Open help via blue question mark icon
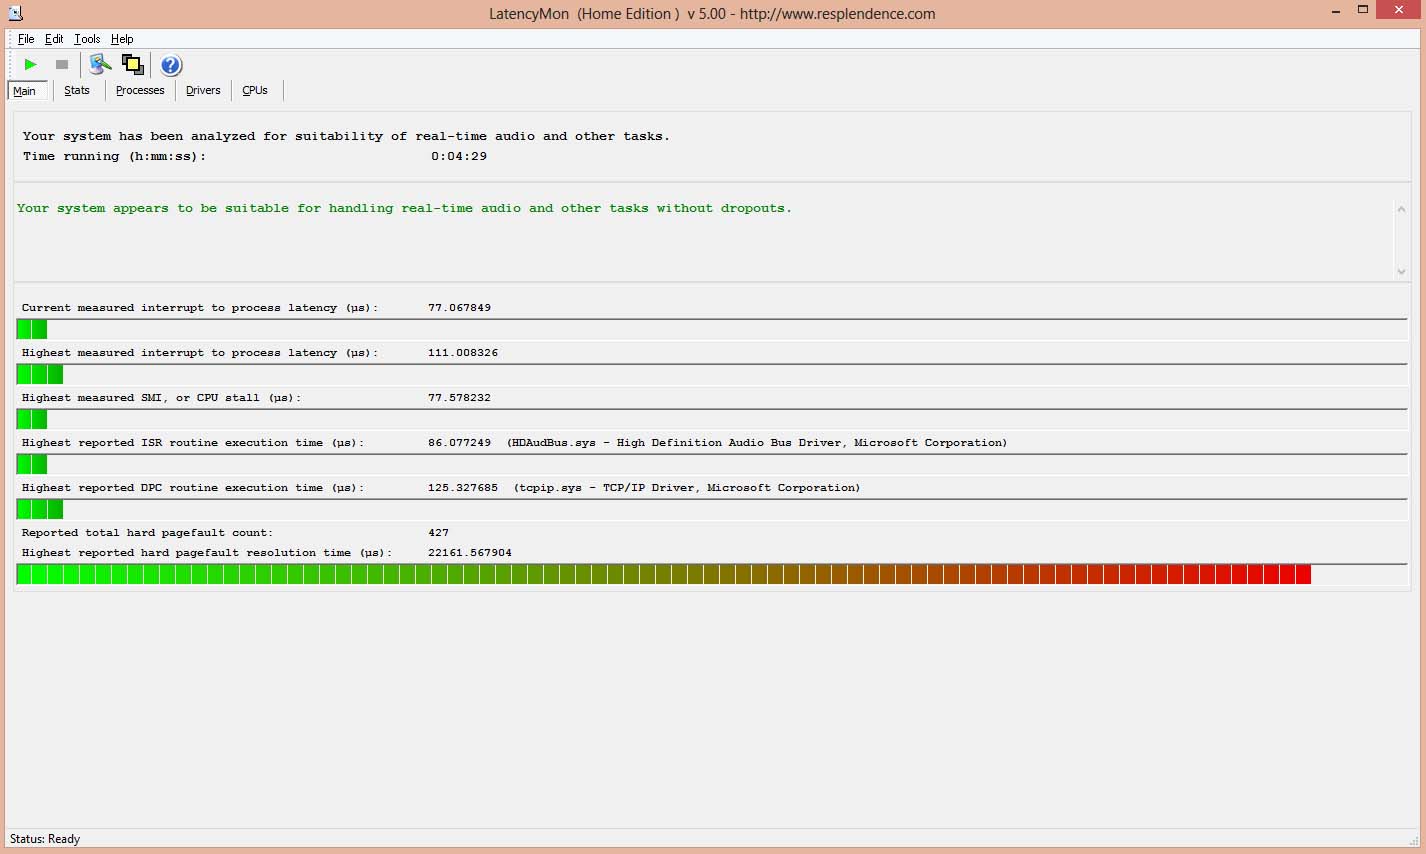This screenshot has height=854, width=1426. coord(171,65)
